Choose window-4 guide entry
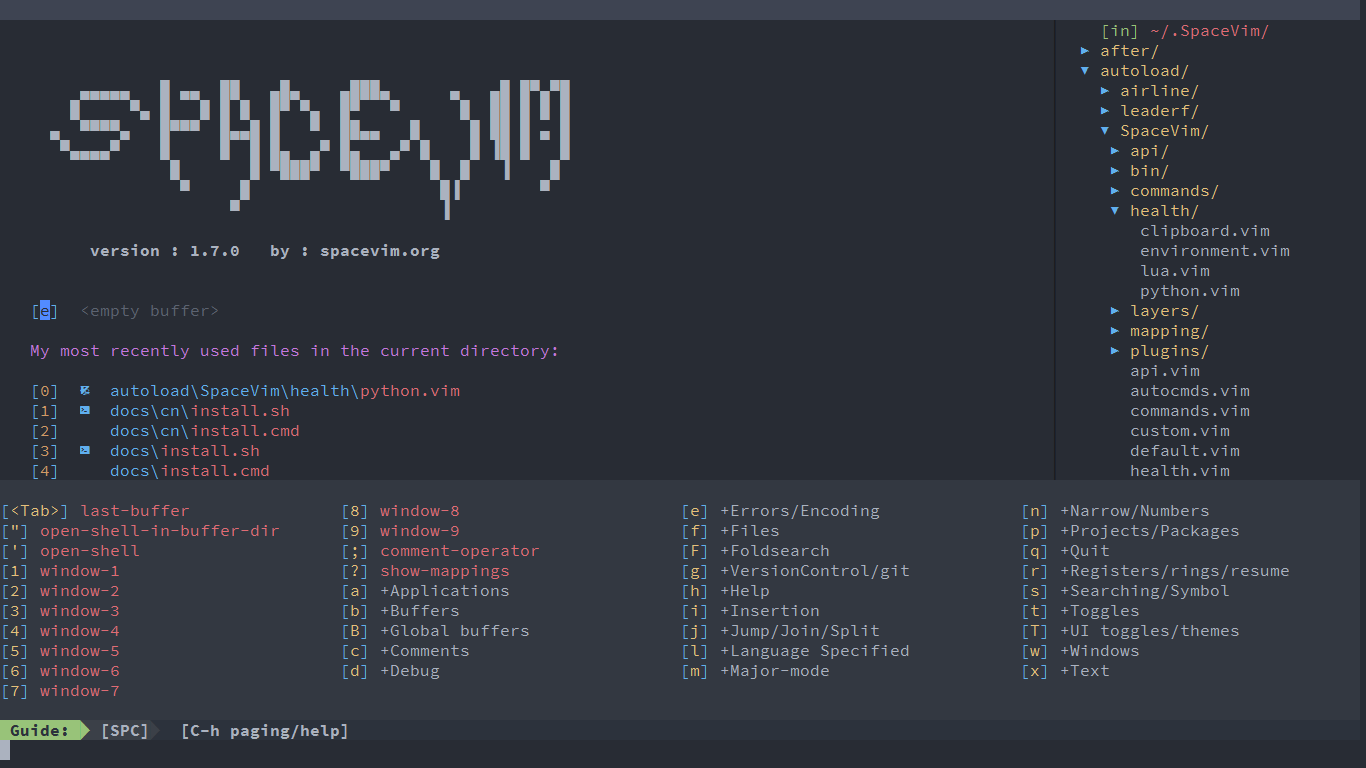Image resolution: width=1366 pixels, height=768 pixels. click(80, 631)
